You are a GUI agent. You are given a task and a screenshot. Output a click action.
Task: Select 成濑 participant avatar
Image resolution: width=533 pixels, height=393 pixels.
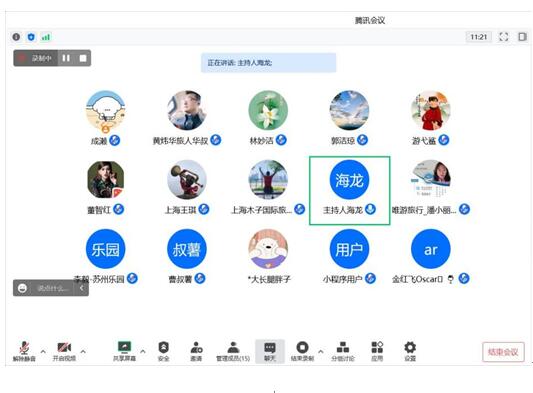(x=105, y=111)
